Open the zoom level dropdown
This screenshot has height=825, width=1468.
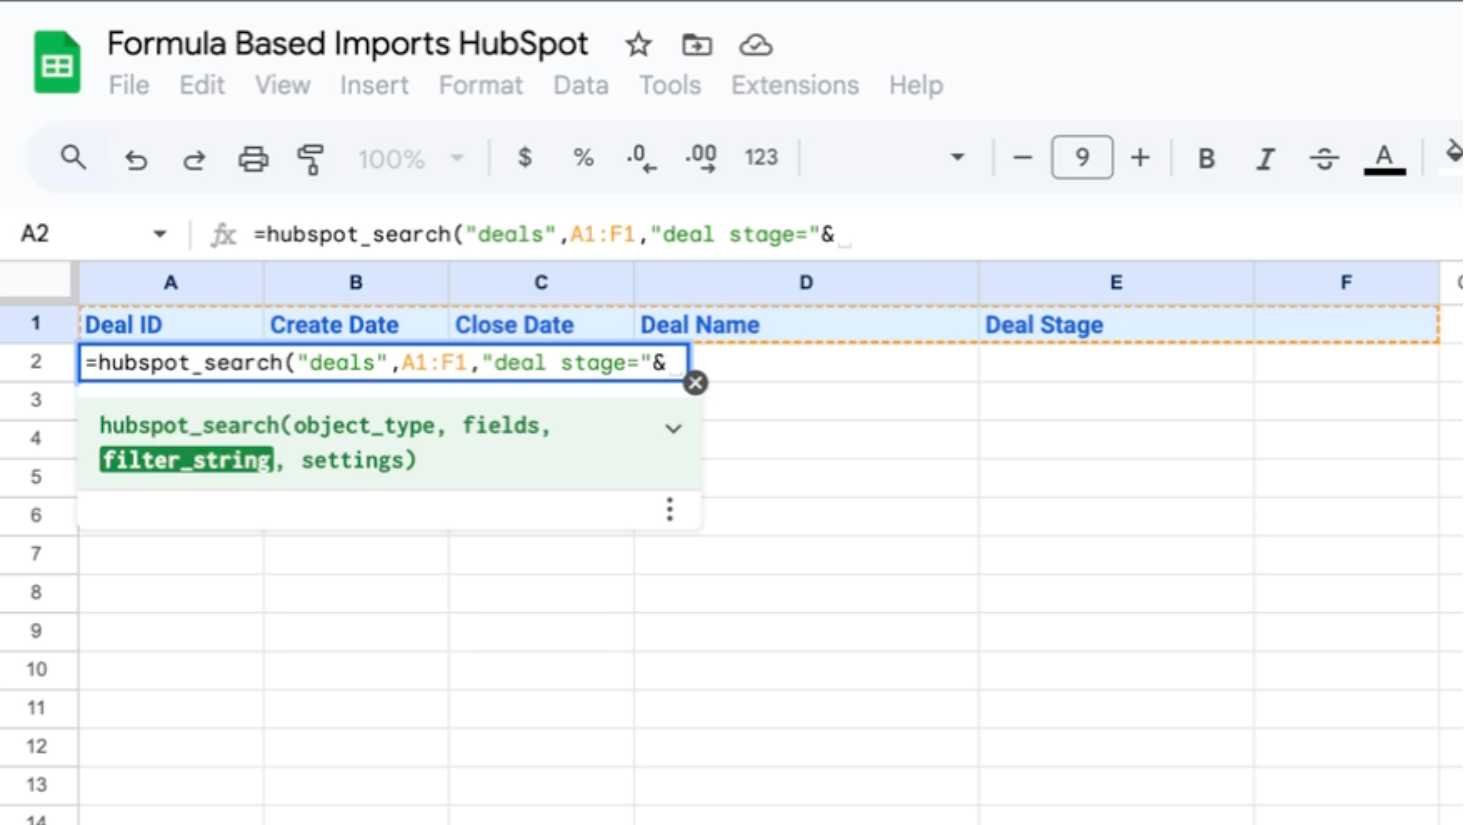pos(410,158)
